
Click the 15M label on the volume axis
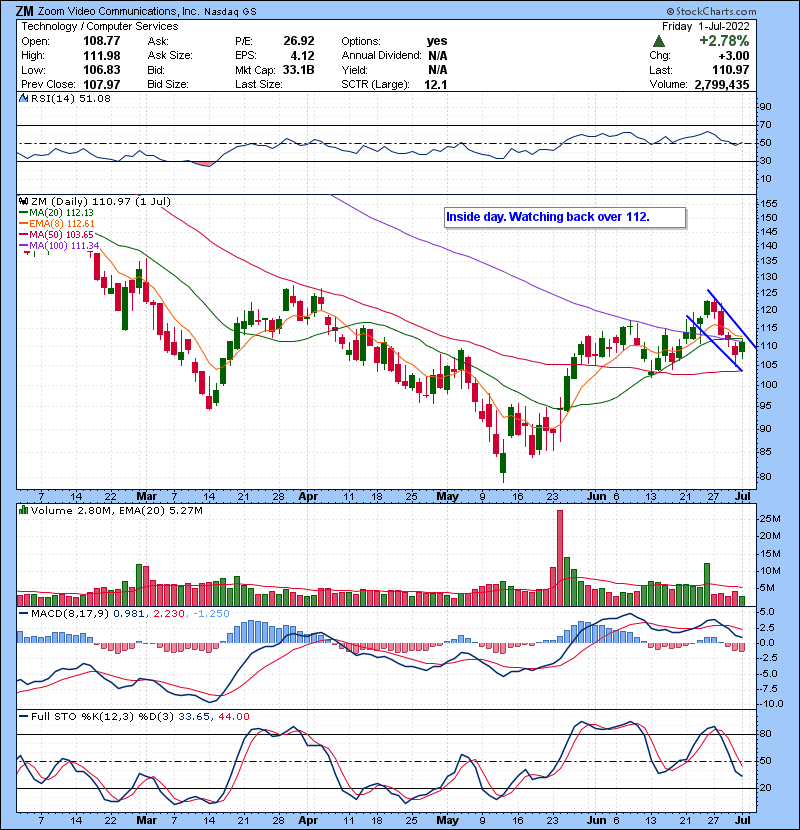pos(770,554)
